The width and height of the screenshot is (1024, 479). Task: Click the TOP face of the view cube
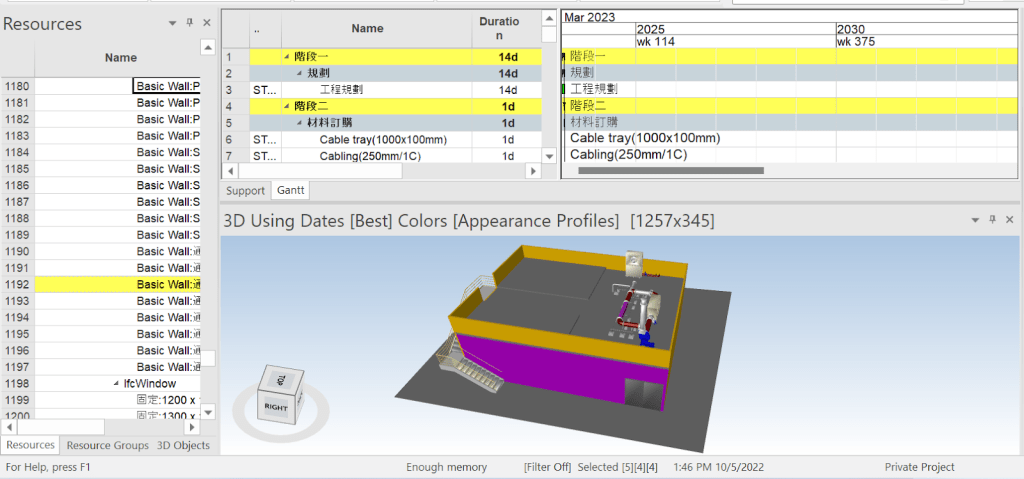282,380
